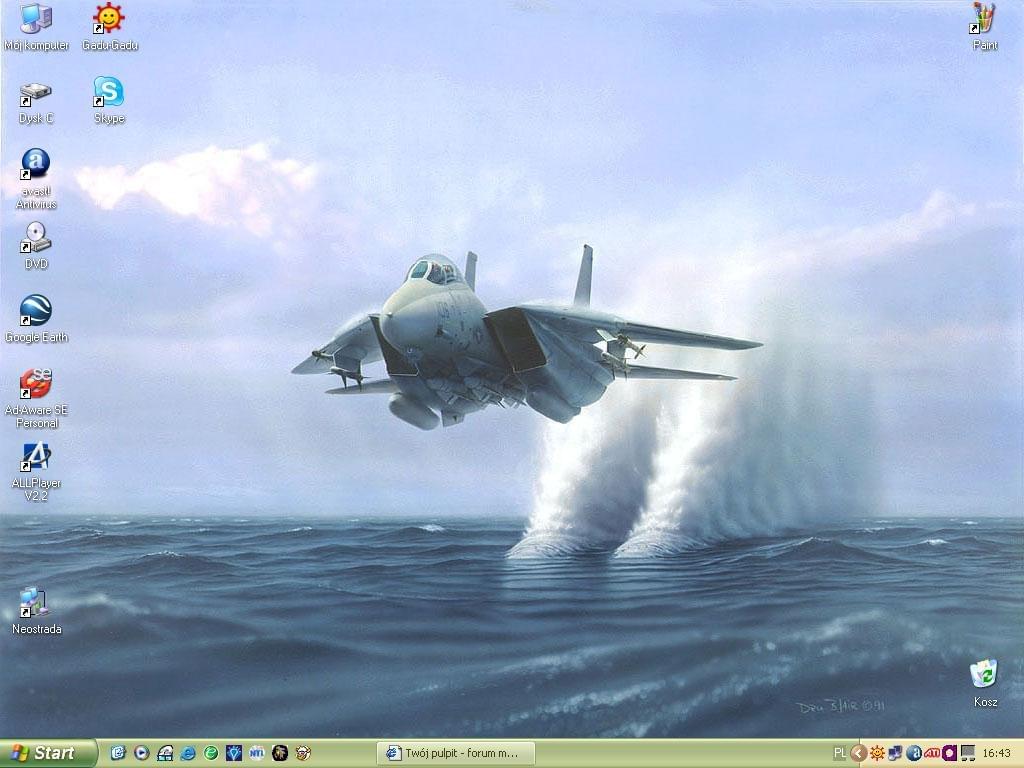The image size is (1024, 768).
Task: Select the Kosz recycle bin icon
Action: [x=985, y=684]
